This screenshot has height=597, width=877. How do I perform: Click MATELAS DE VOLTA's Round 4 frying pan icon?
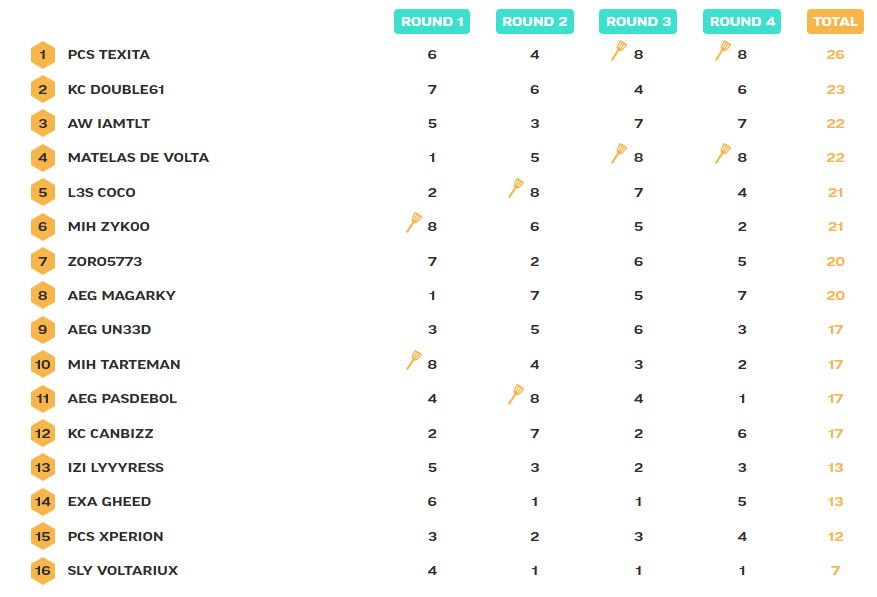tap(723, 154)
